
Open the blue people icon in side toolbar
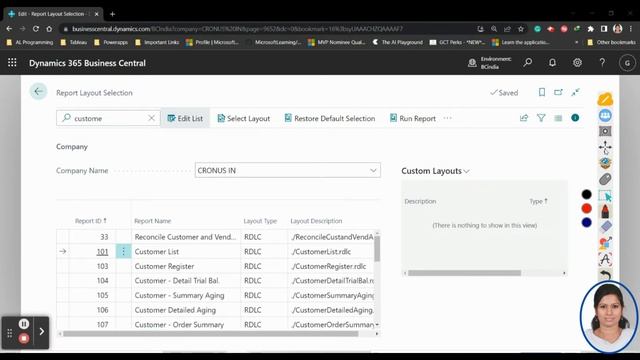(605, 116)
